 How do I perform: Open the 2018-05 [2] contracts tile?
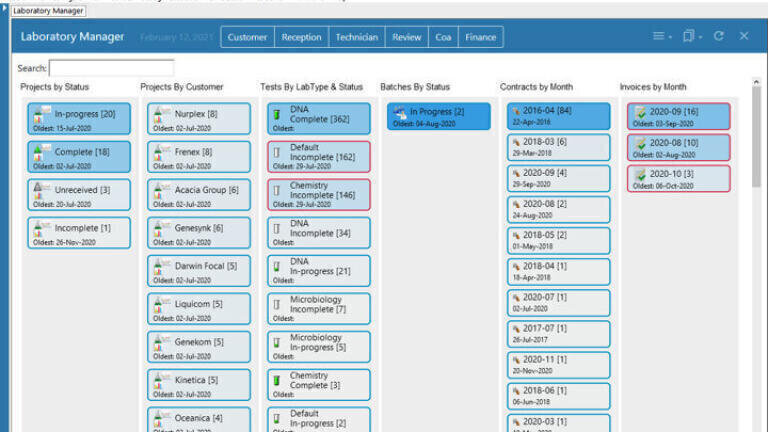[559, 240]
